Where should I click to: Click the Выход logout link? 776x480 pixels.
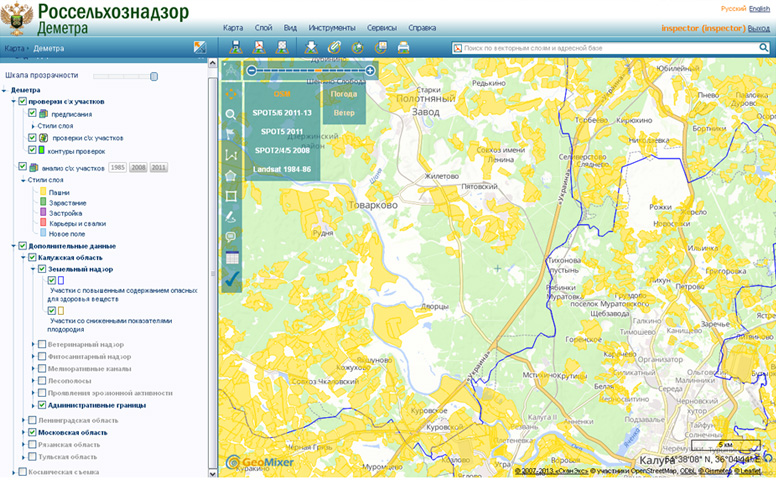(x=759, y=29)
